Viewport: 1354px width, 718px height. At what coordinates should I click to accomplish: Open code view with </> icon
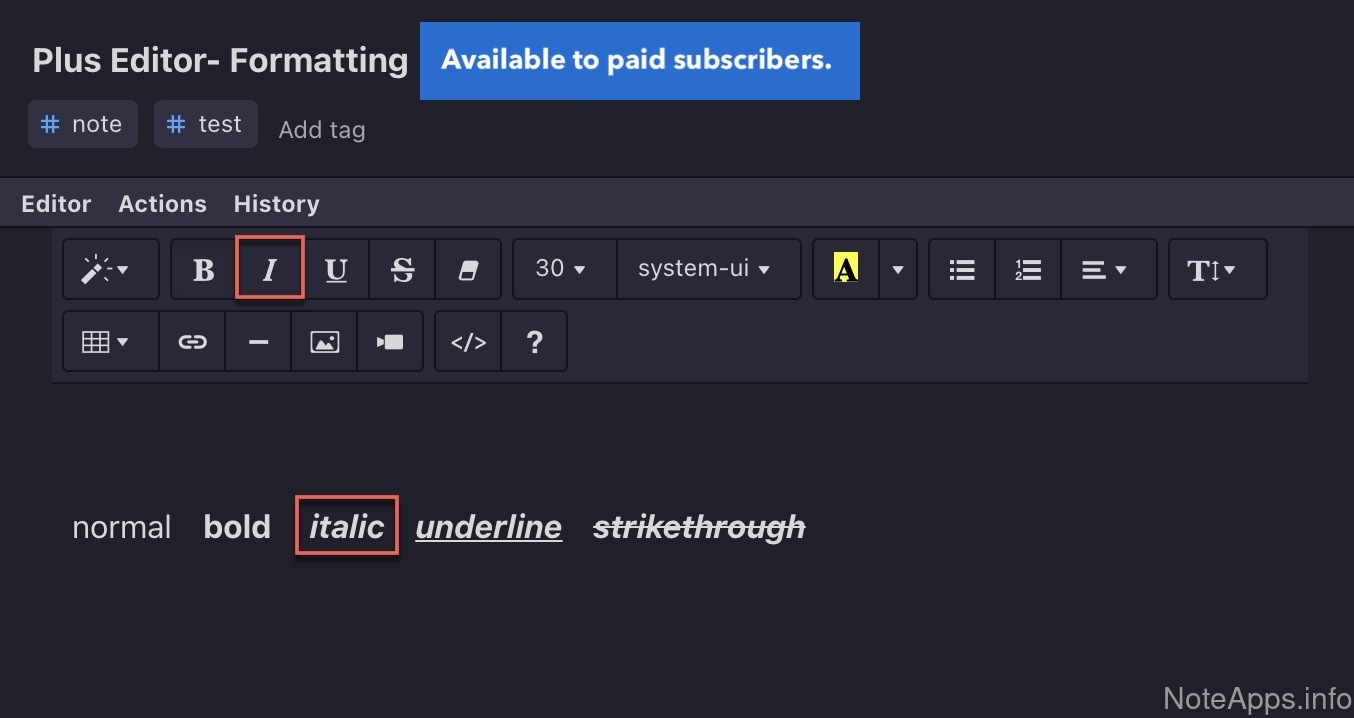(x=468, y=342)
